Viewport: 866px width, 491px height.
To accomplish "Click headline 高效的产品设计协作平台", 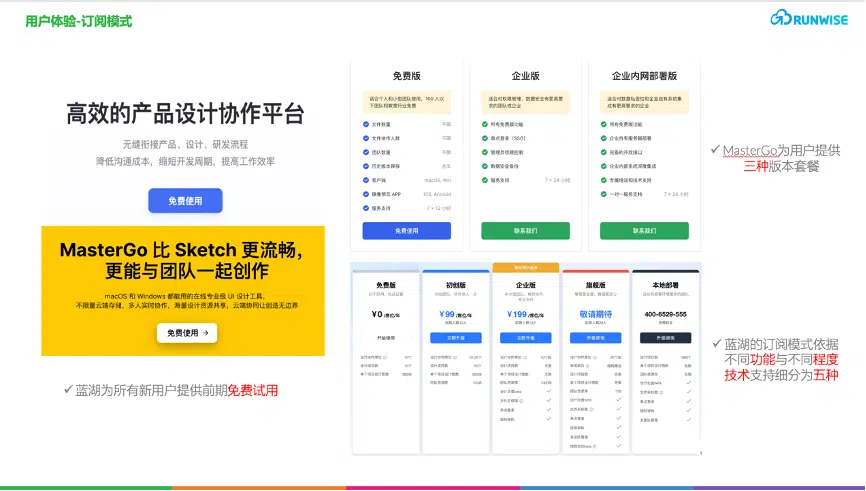I will click(186, 113).
